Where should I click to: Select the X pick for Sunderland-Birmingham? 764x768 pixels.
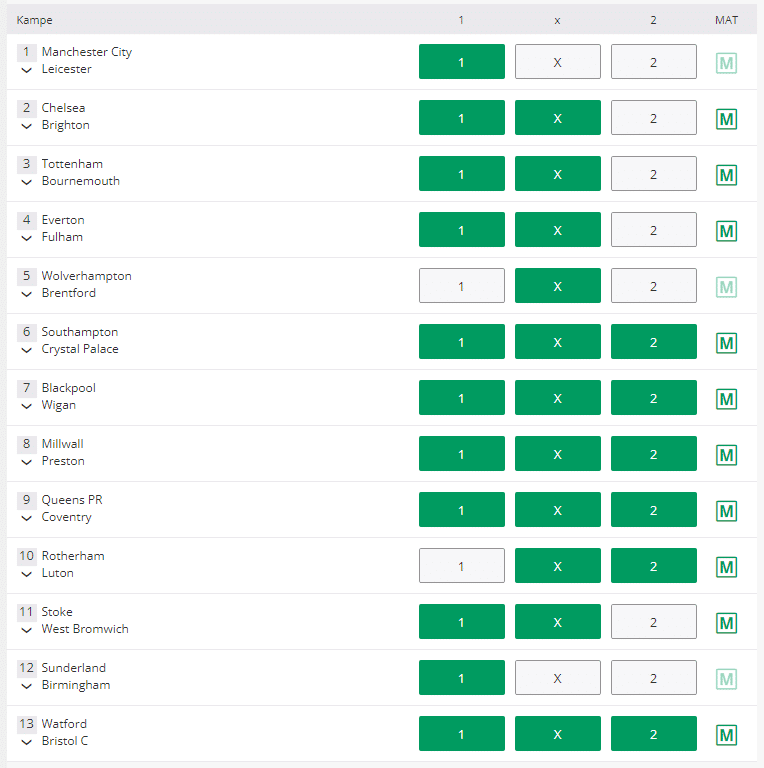[557, 678]
